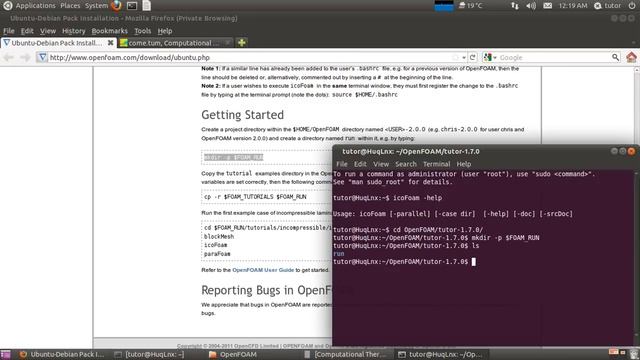Launch Firefox from the top panel icon
The image size is (640, 360).
(x=117, y=6)
